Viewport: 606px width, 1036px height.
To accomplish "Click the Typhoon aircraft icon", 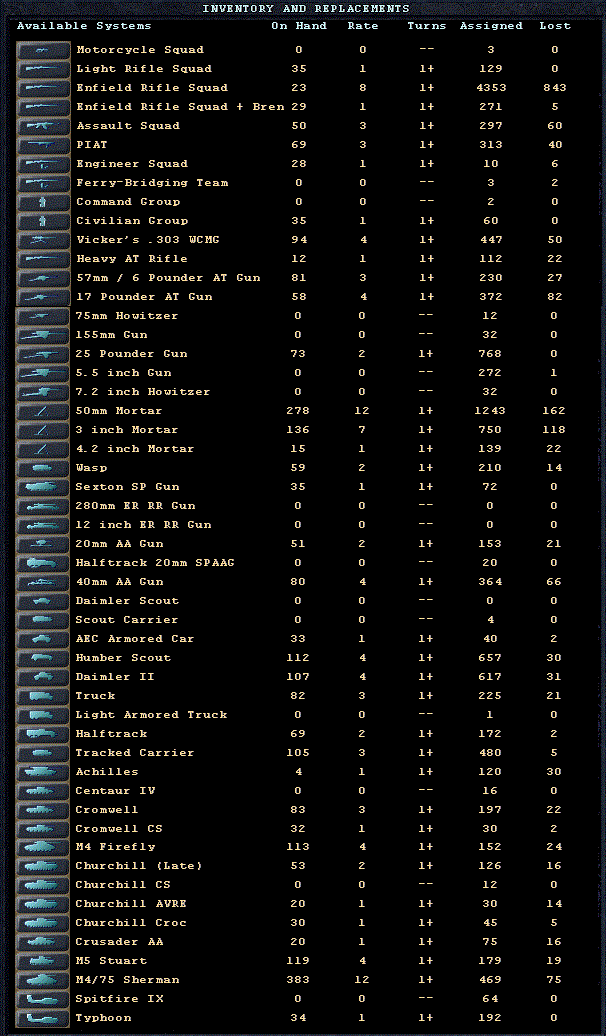I will pyautogui.click(x=43, y=1019).
